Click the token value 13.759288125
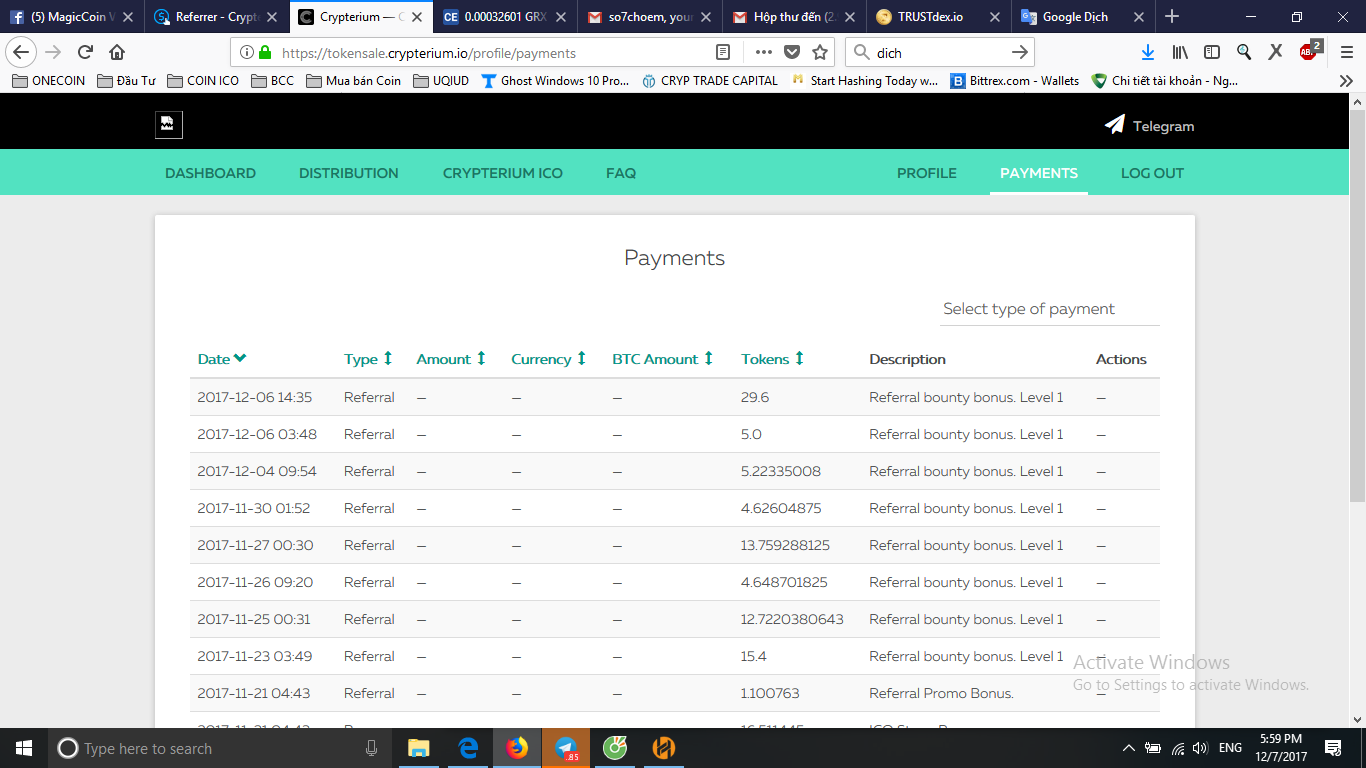 coord(785,545)
